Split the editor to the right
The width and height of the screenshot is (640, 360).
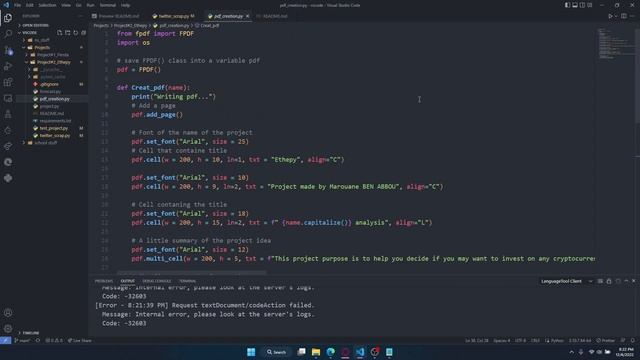[x=624, y=16]
